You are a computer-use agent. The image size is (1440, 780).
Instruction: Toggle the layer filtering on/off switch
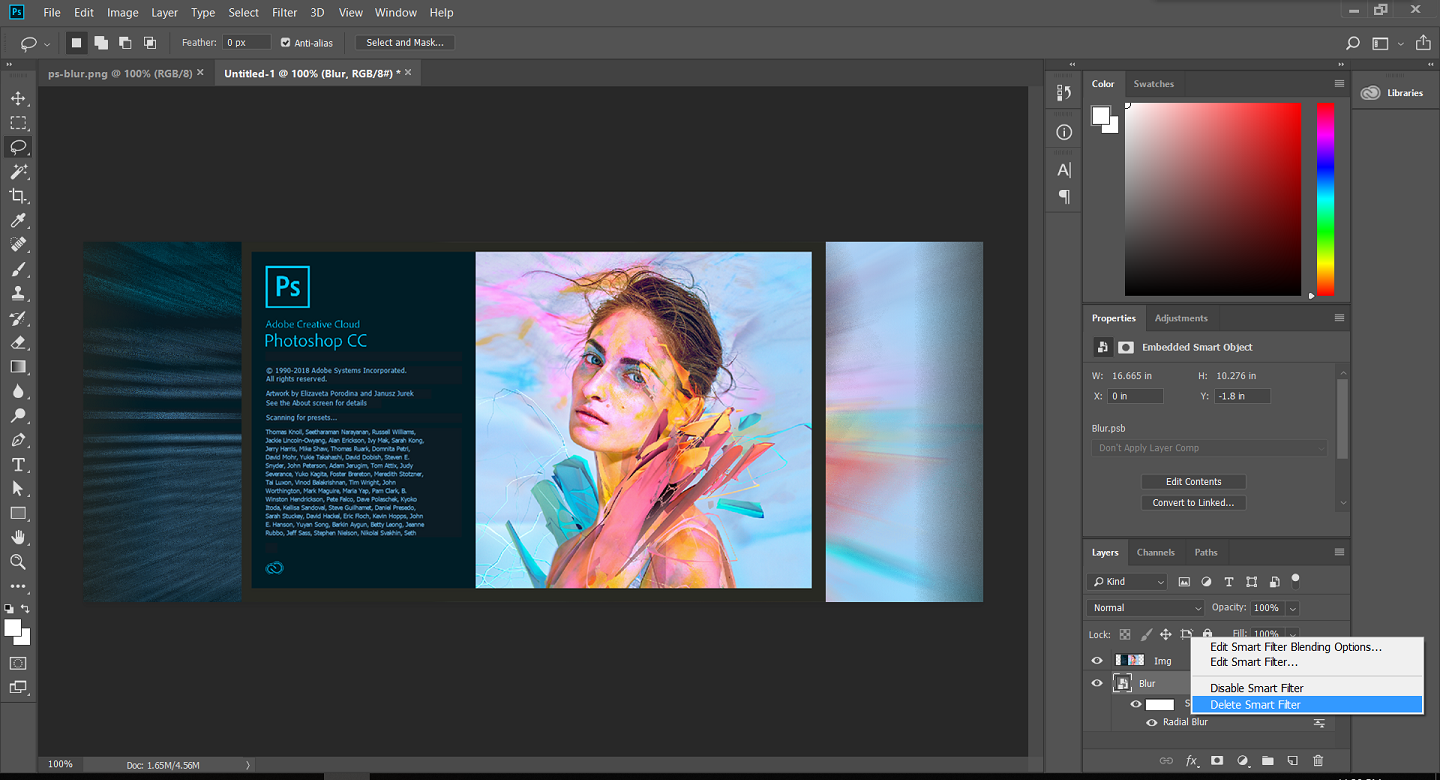click(1296, 579)
